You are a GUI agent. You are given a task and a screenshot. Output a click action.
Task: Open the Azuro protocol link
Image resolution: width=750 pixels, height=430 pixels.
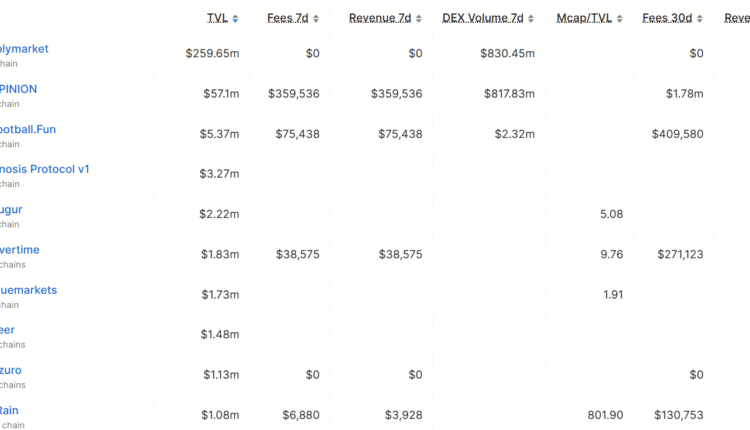(11, 370)
